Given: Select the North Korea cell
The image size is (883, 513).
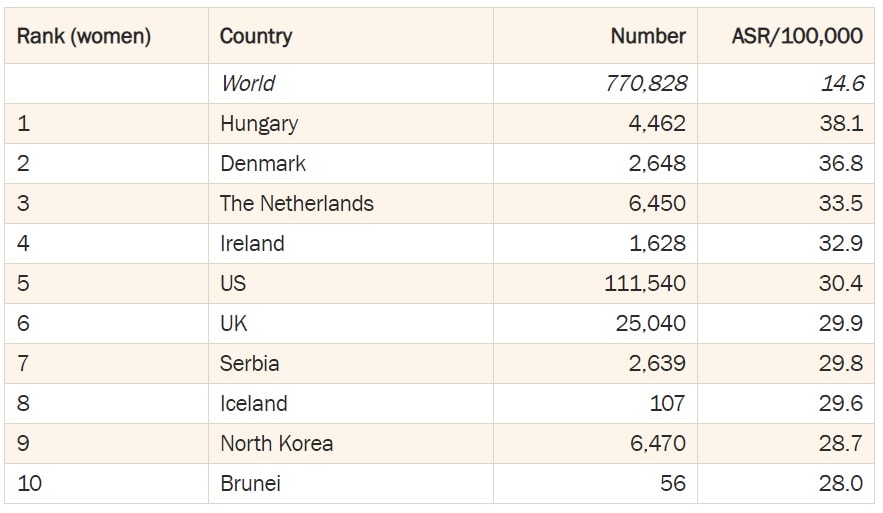Looking at the screenshot, I should 277,444.
